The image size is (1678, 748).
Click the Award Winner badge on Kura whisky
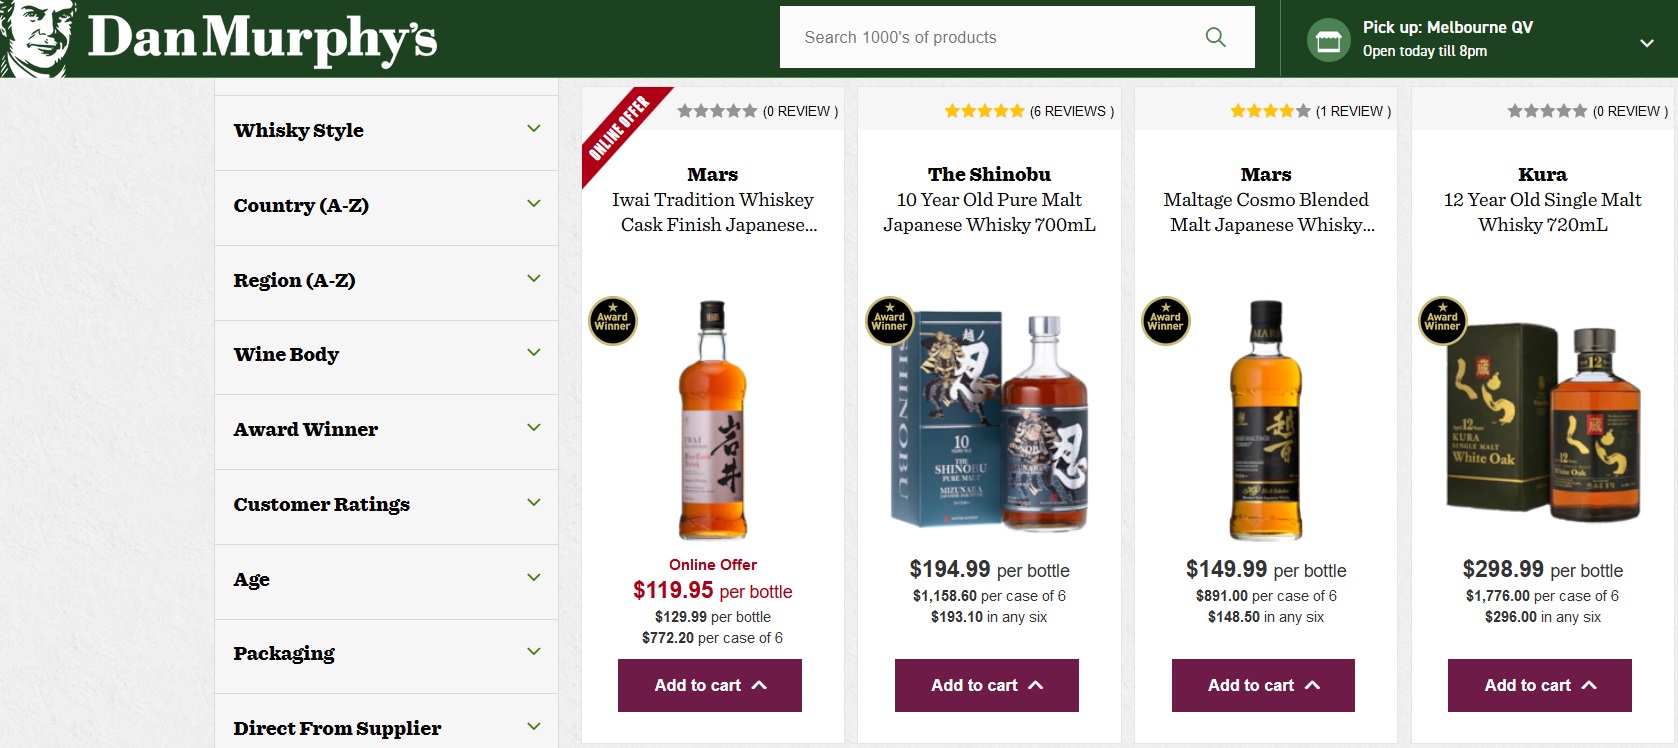tap(1442, 321)
